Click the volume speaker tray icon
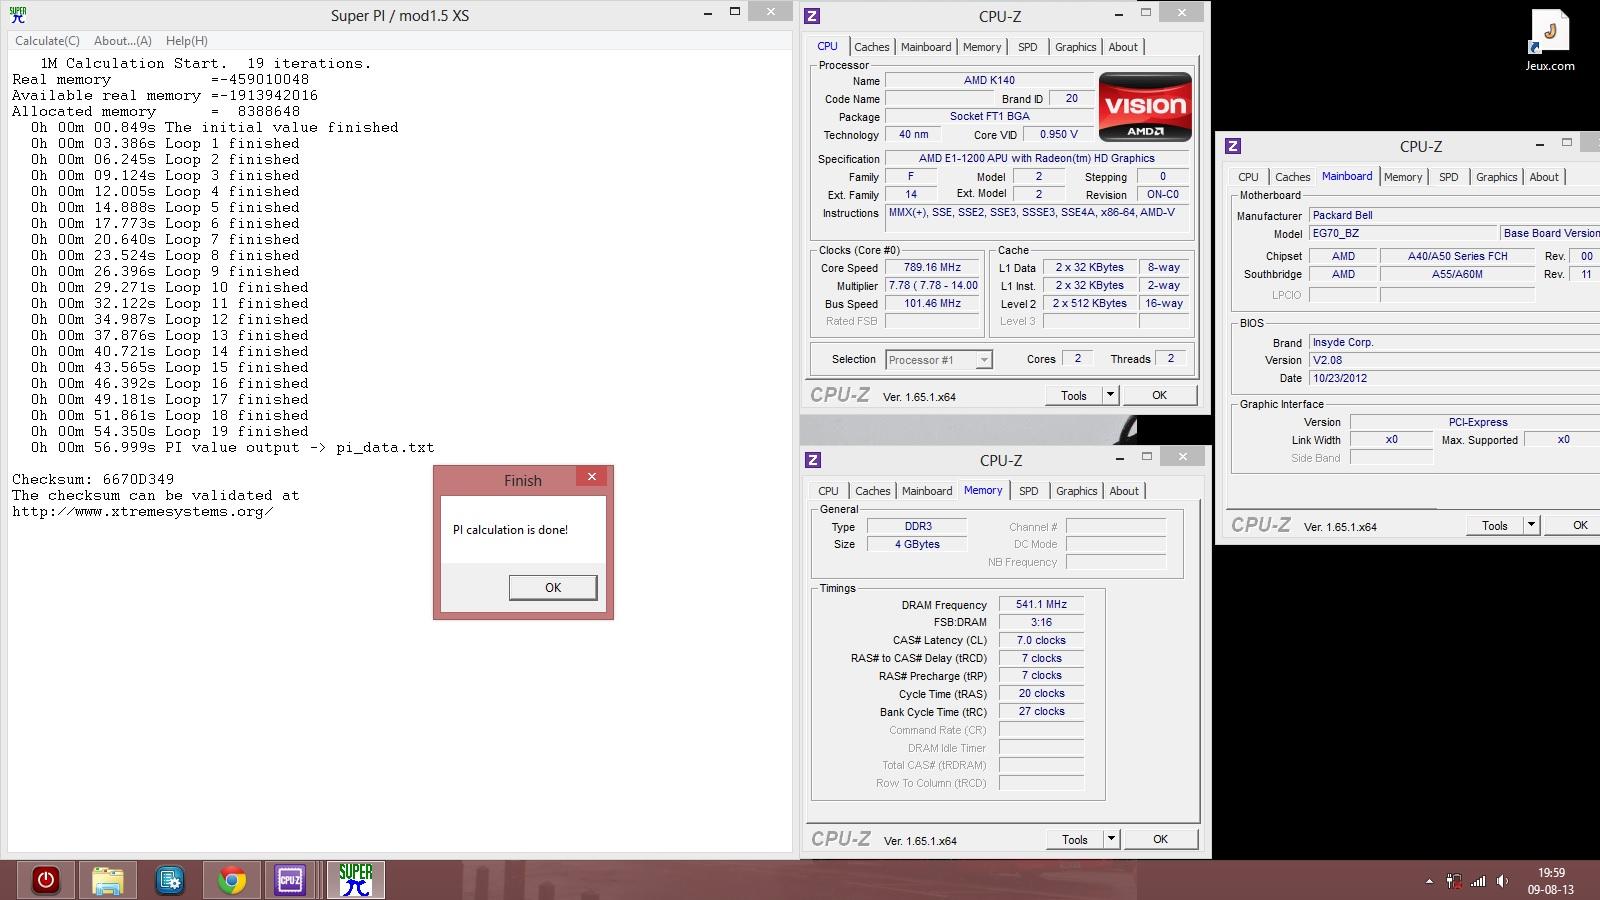 point(1503,882)
